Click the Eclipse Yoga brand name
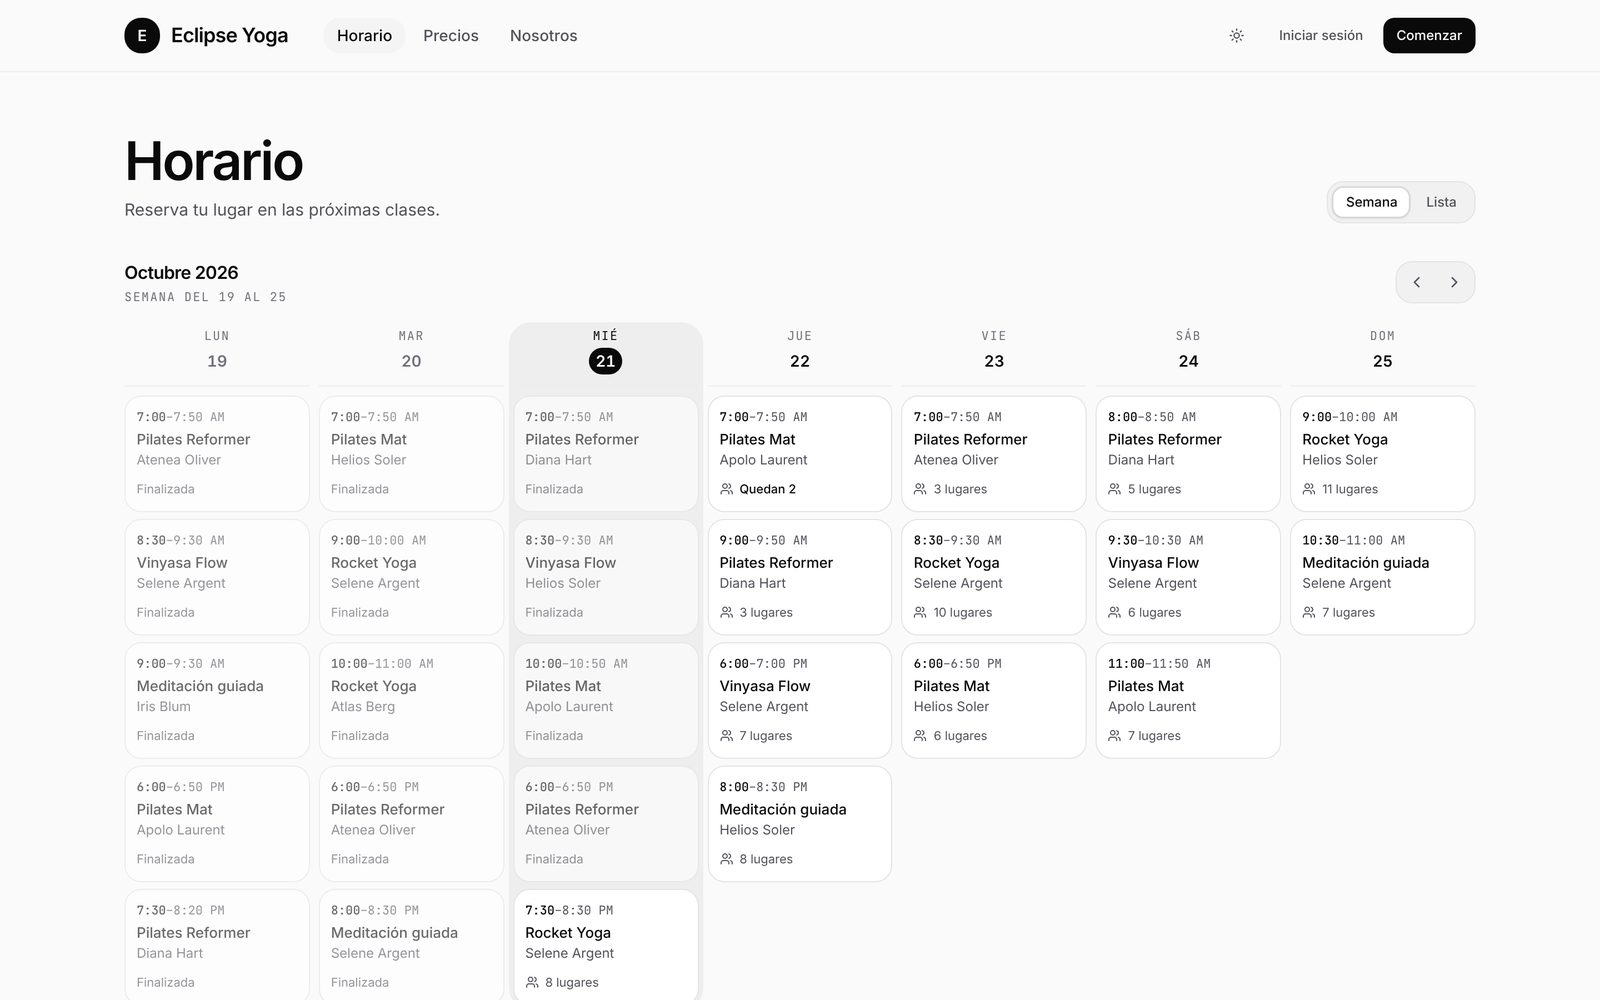The width and height of the screenshot is (1600, 1000). 229,36
